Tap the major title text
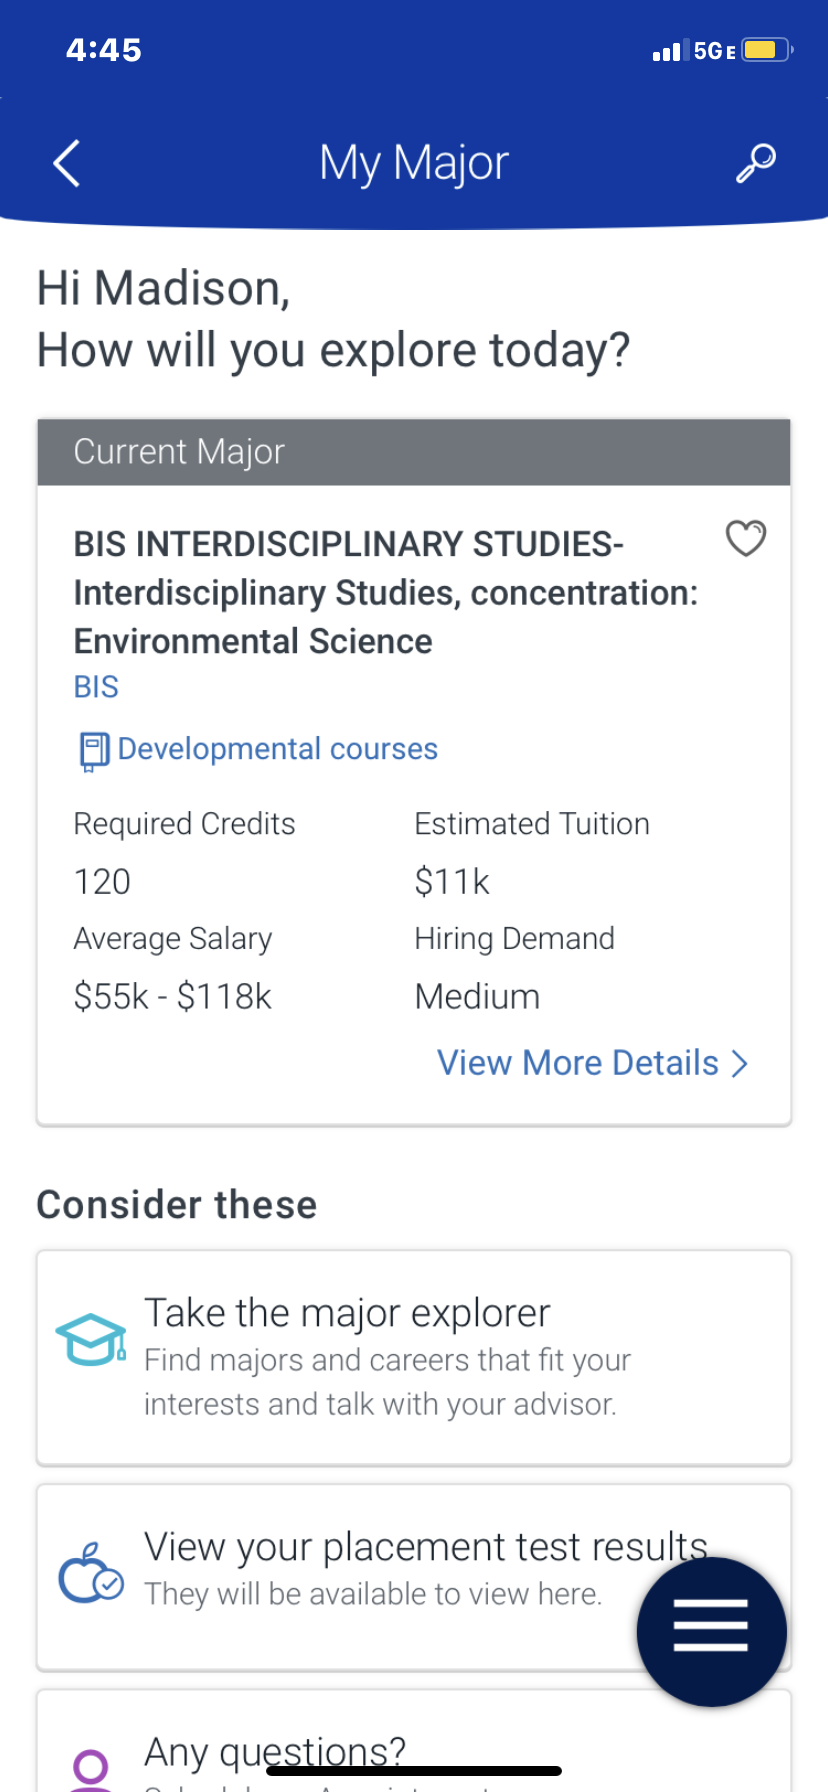Viewport: 828px width, 1792px height. coord(385,593)
